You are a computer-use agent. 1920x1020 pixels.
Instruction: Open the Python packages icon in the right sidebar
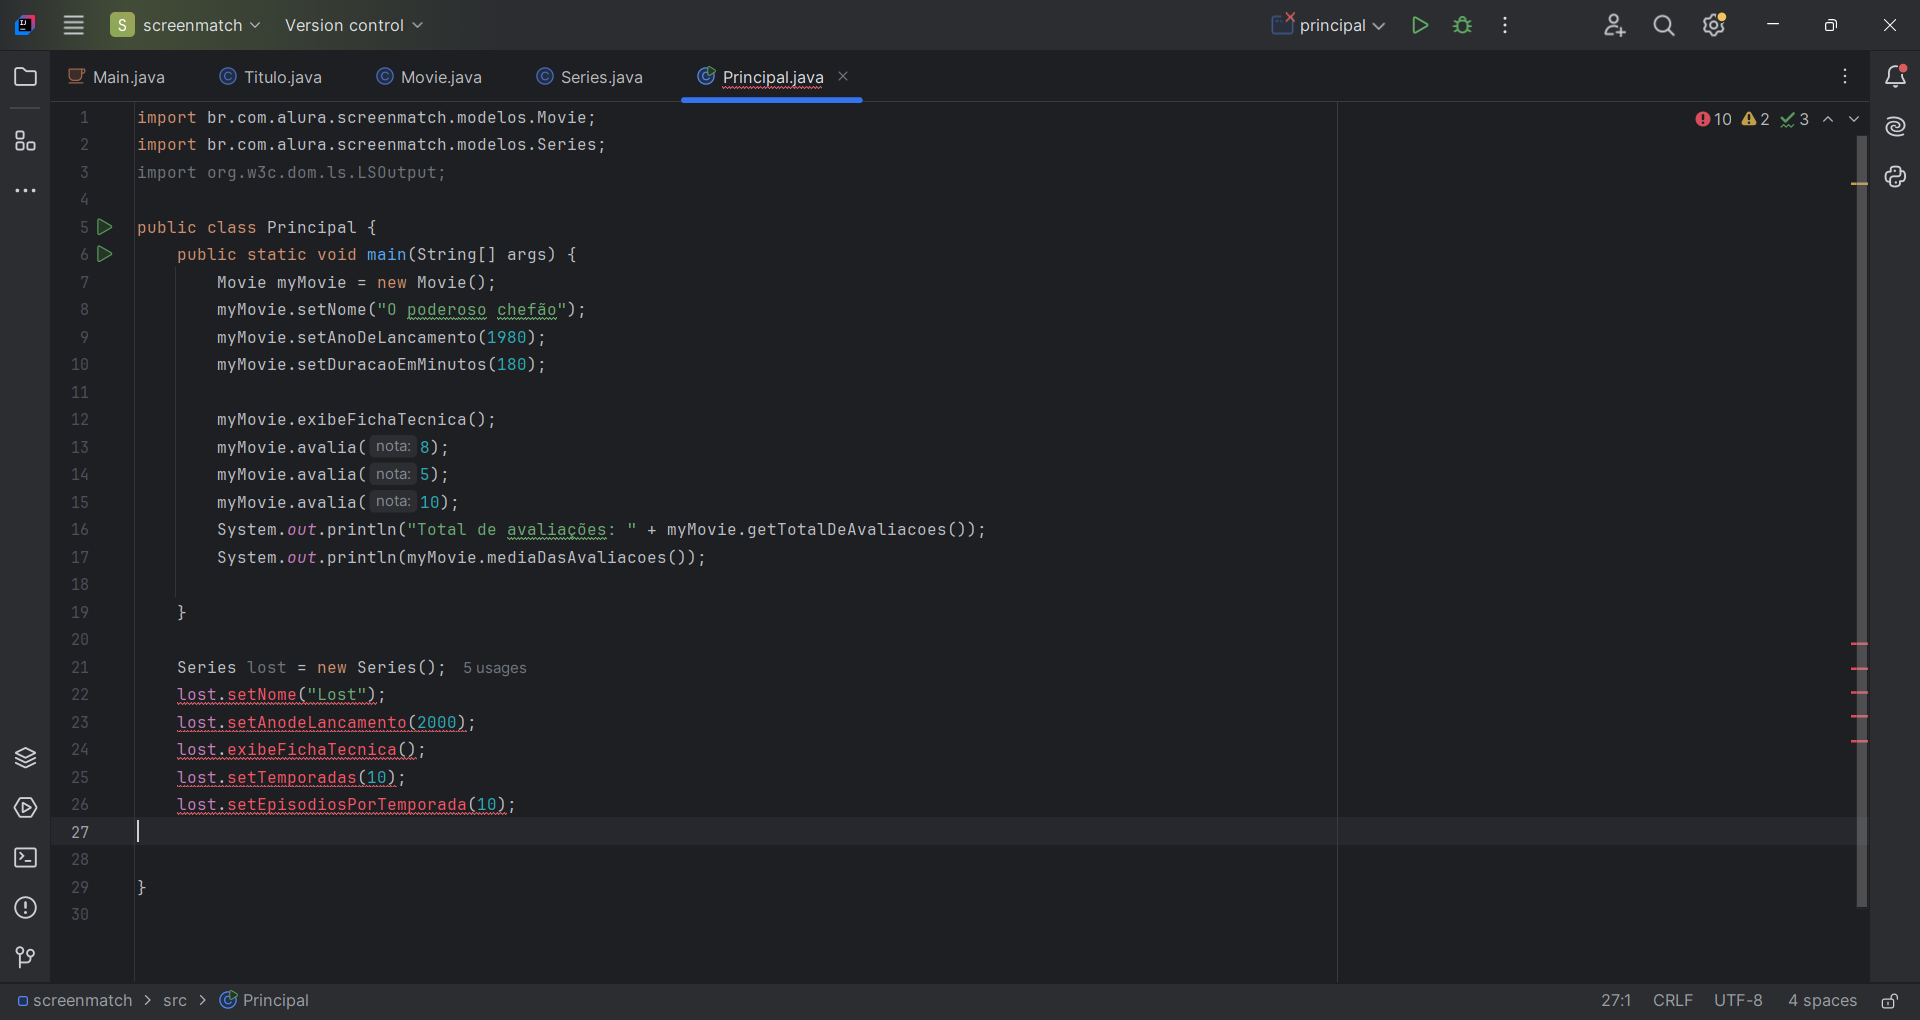click(1895, 177)
